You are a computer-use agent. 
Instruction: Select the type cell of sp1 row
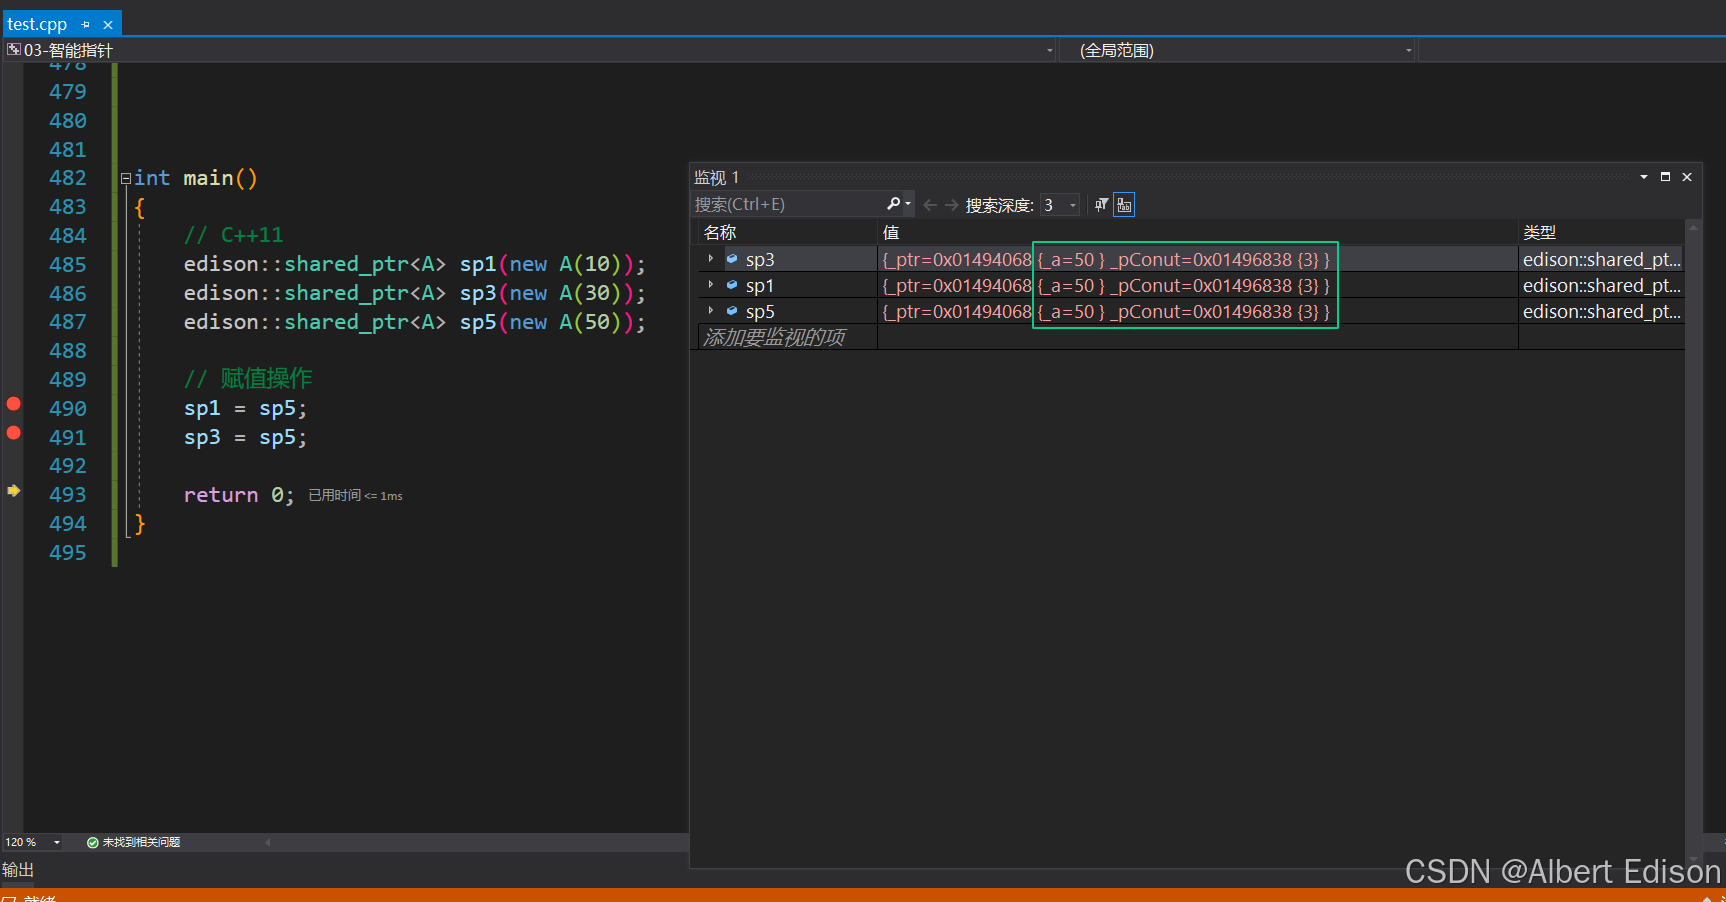[1601, 285]
